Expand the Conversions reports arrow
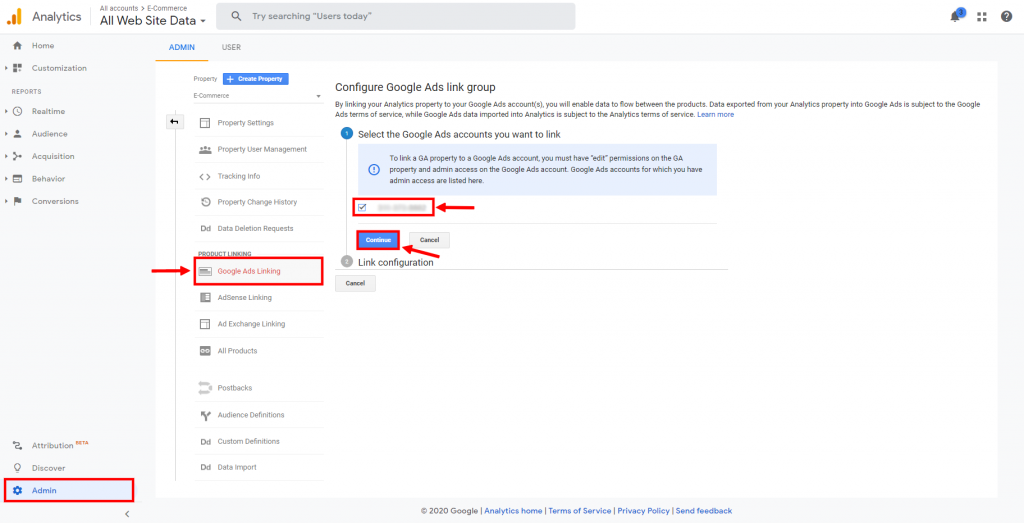The width and height of the screenshot is (1024, 523). (7, 201)
